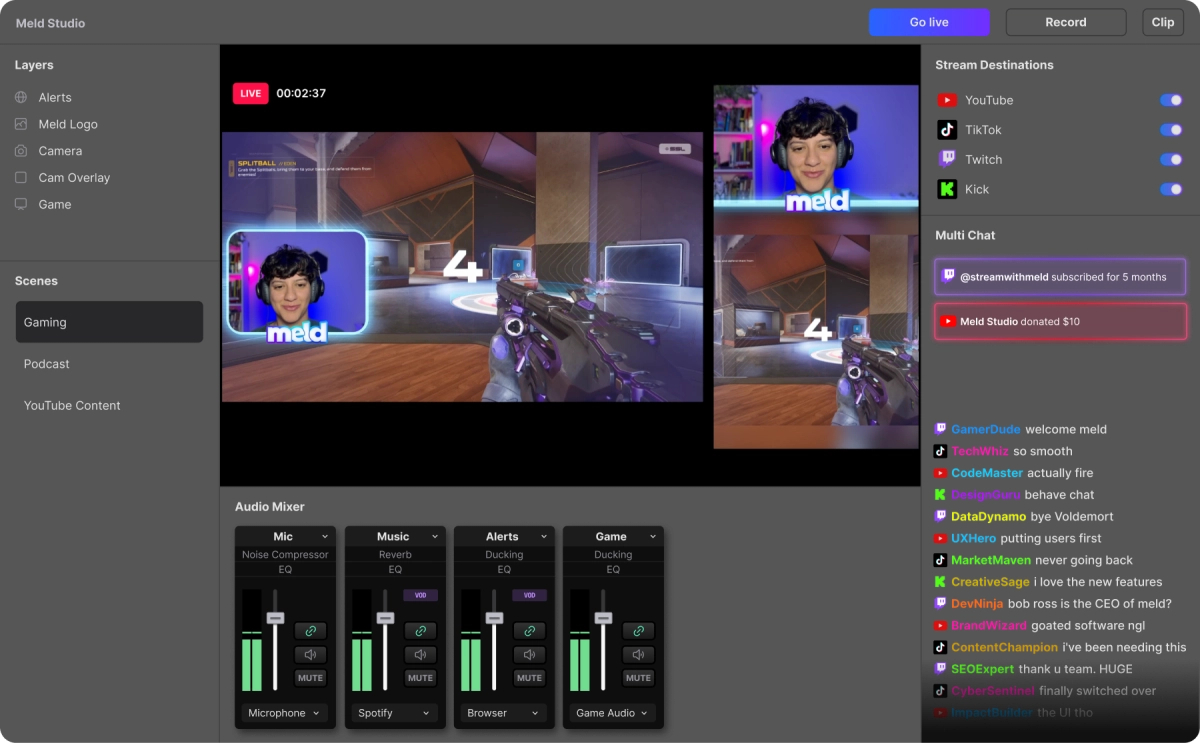Select the Gaming scene
Image resolution: width=1200 pixels, height=743 pixels.
tap(109, 322)
